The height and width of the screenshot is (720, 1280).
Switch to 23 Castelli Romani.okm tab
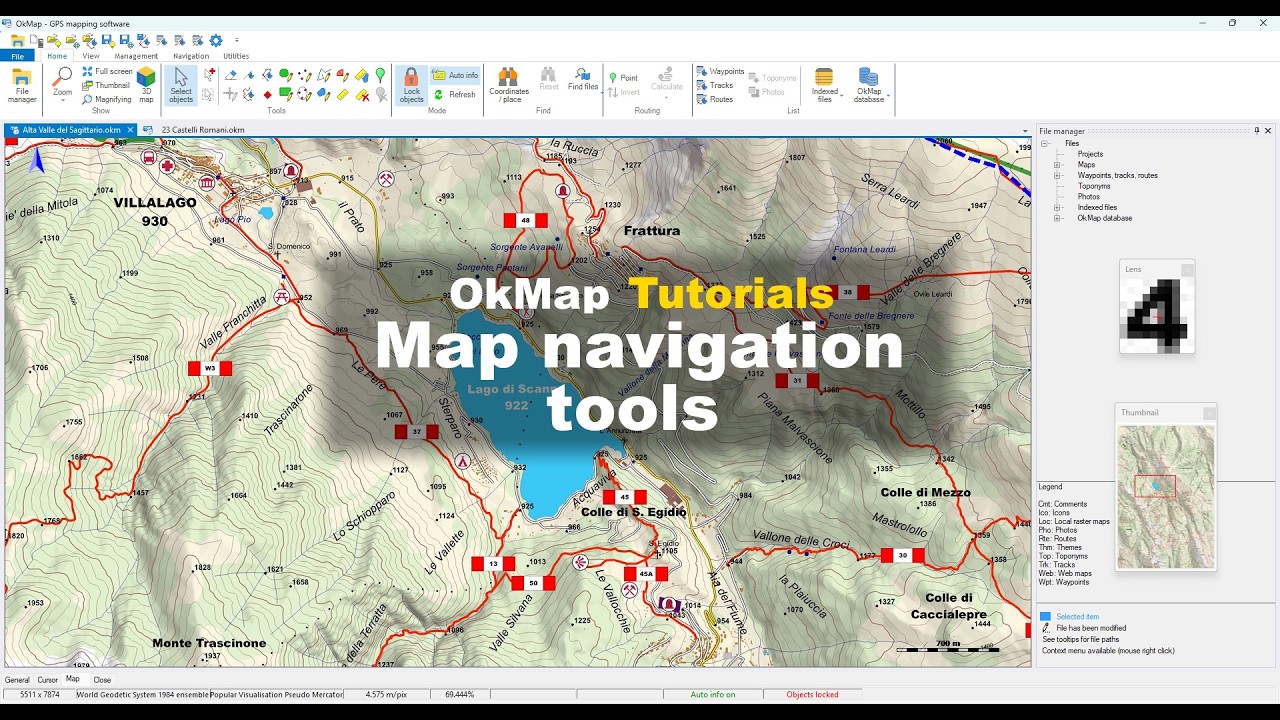[196, 130]
